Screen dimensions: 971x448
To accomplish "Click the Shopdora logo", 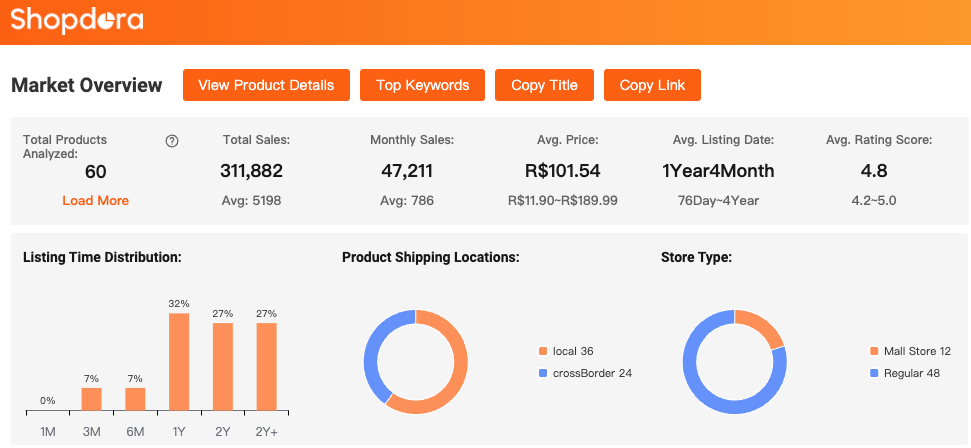I will pos(77,20).
